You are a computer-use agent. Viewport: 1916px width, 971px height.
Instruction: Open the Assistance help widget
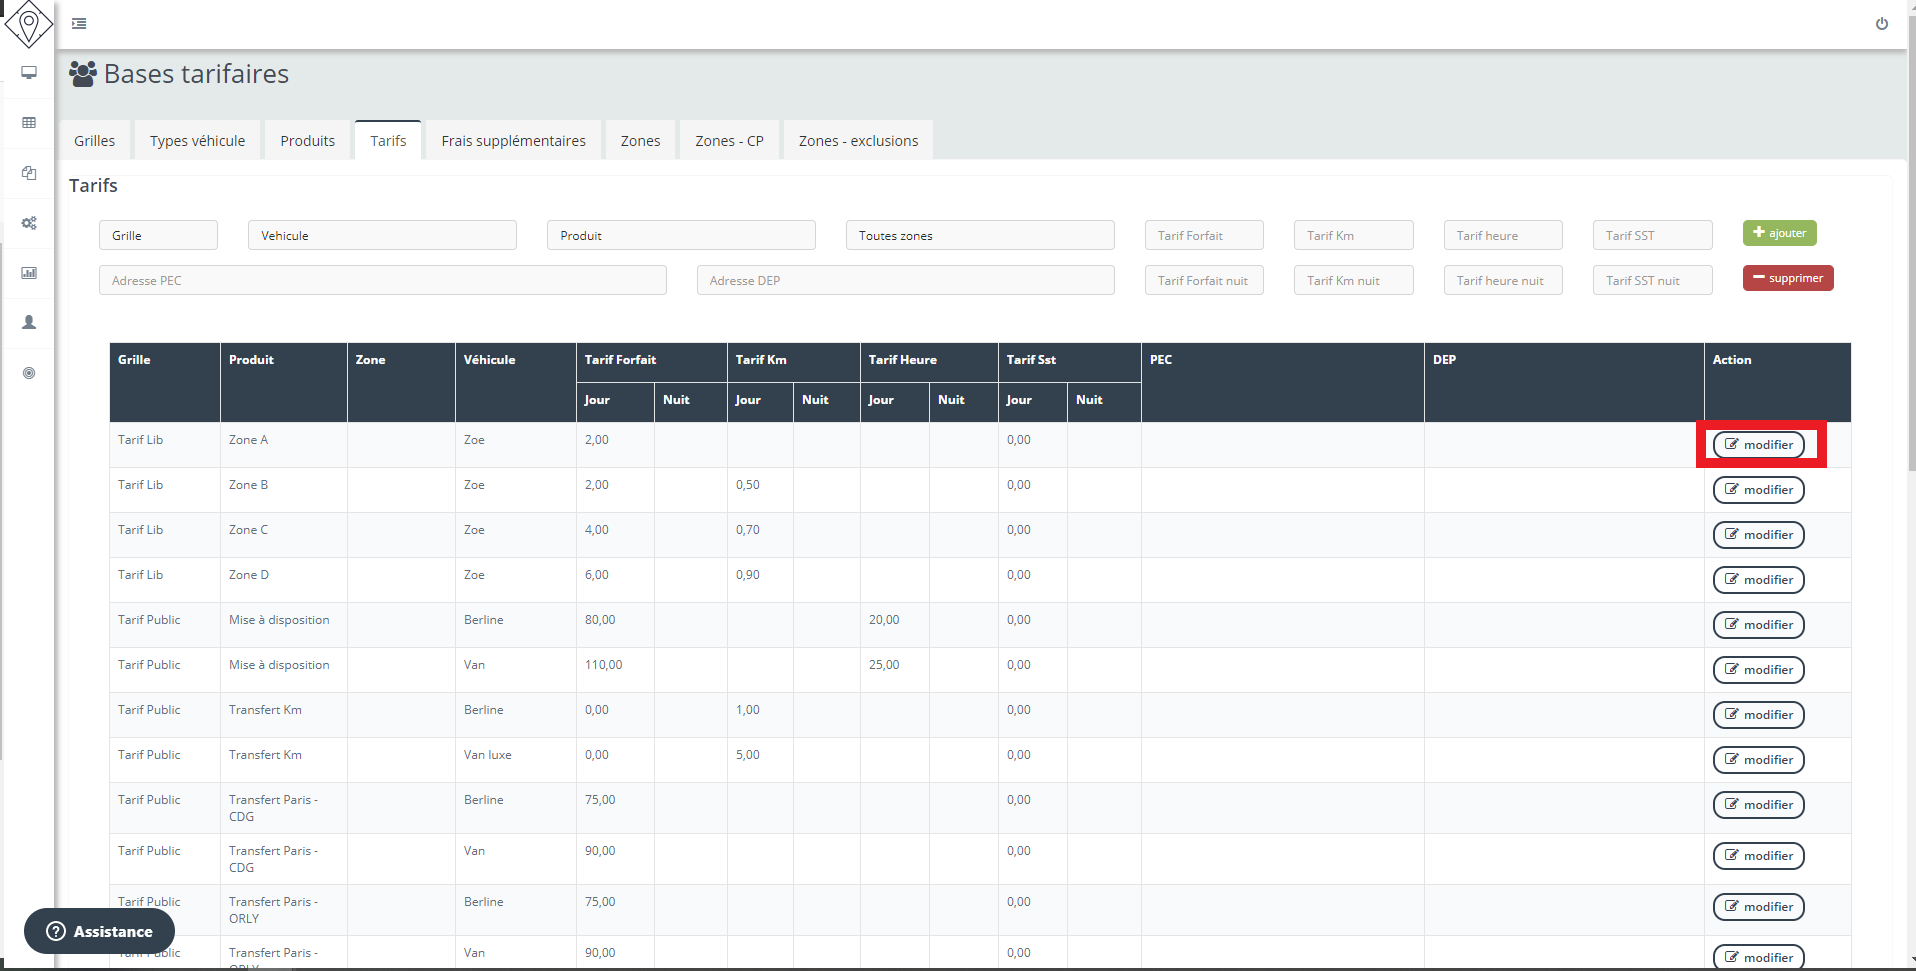100,931
